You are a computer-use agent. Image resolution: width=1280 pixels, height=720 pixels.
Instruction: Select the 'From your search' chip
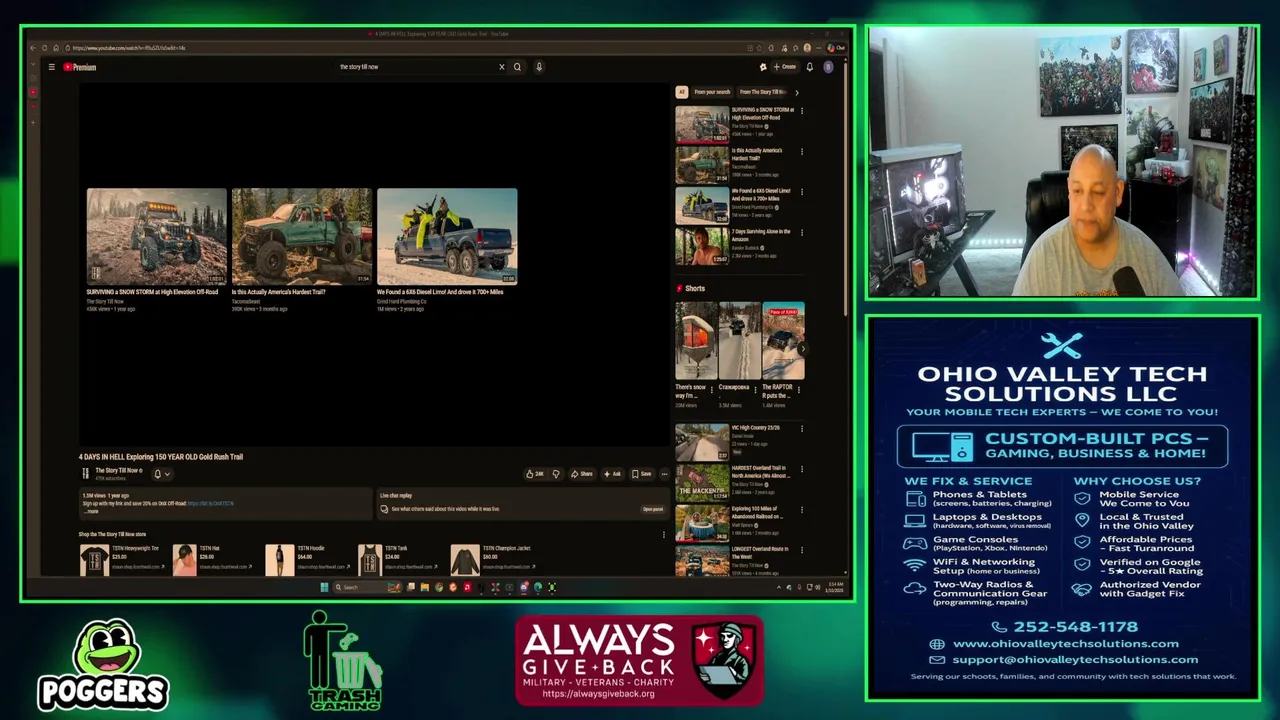pos(712,92)
